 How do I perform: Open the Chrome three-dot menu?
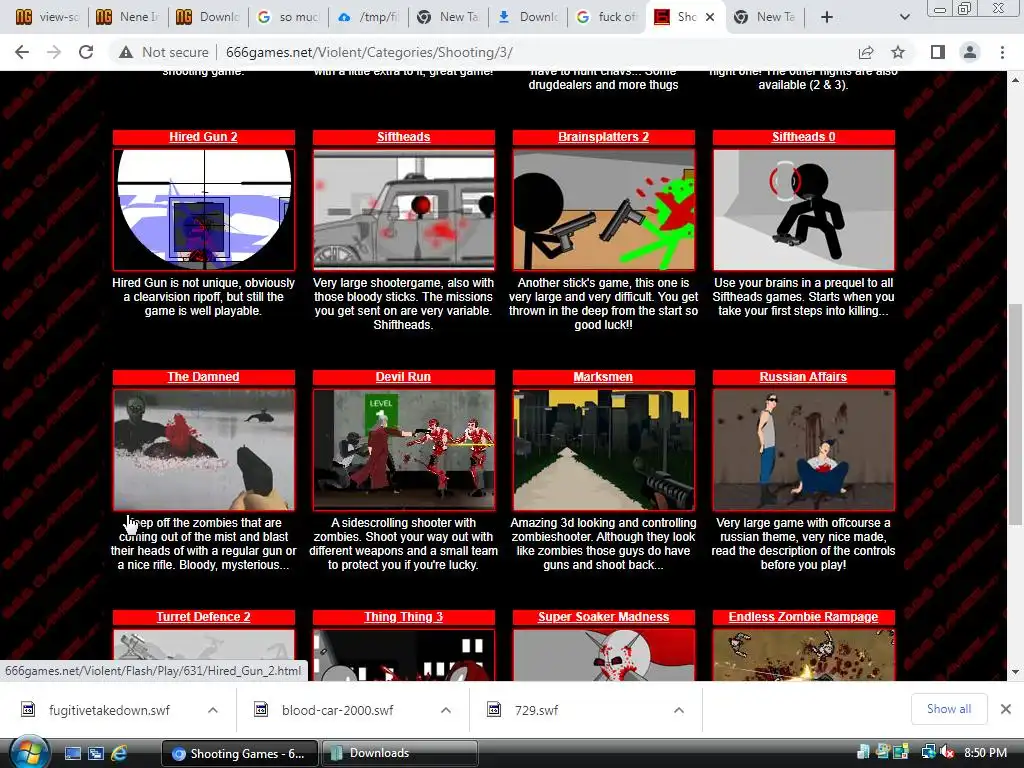[1002, 52]
